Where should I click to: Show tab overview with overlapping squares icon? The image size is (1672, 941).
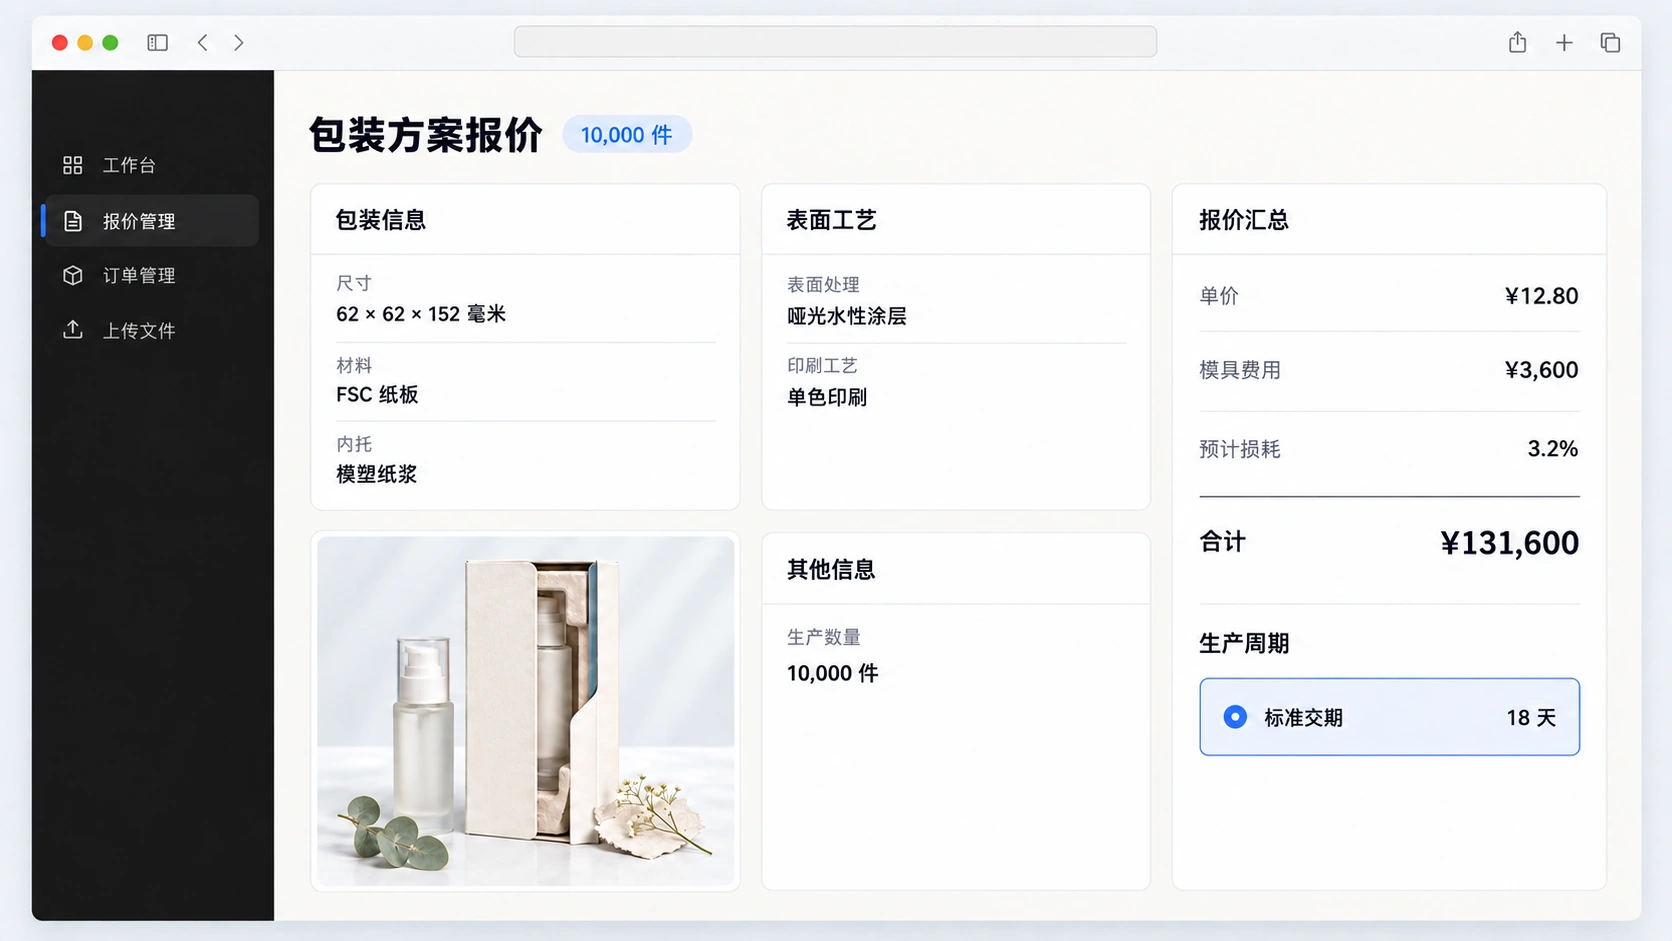1610,43
